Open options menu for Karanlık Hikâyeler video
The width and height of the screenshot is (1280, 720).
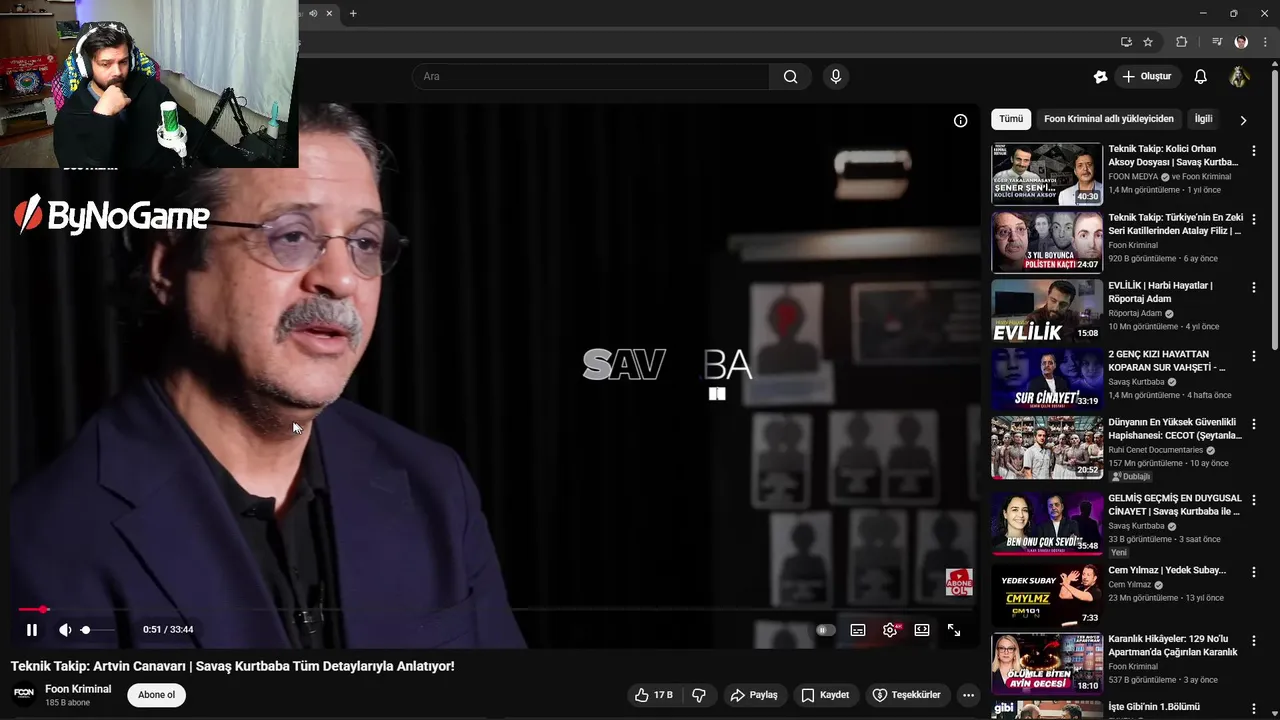click(1254, 641)
